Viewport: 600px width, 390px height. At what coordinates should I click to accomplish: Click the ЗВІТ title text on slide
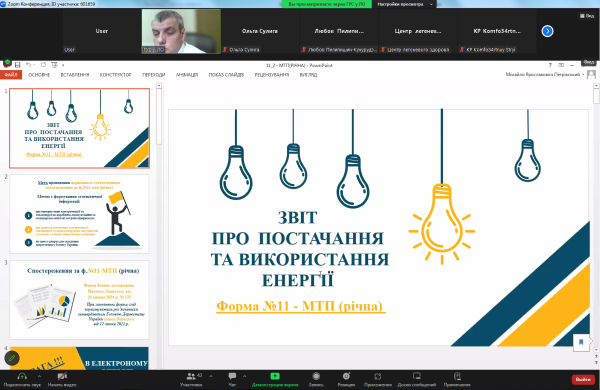coord(297,217)
